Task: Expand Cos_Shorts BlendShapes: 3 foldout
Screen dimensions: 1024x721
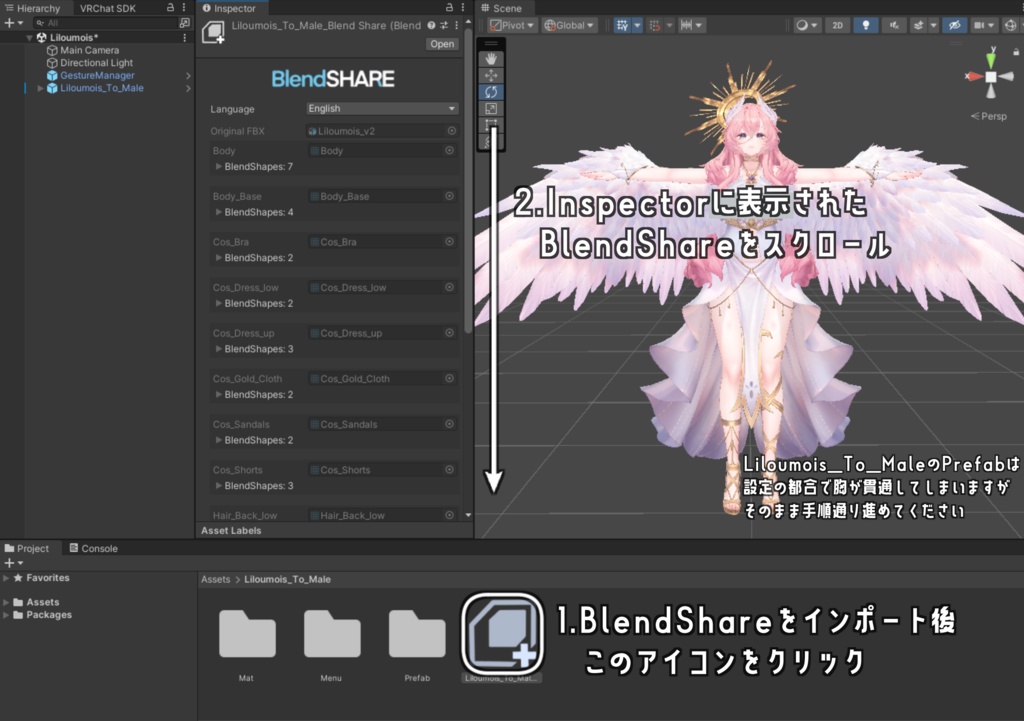Action: [219, 486]
